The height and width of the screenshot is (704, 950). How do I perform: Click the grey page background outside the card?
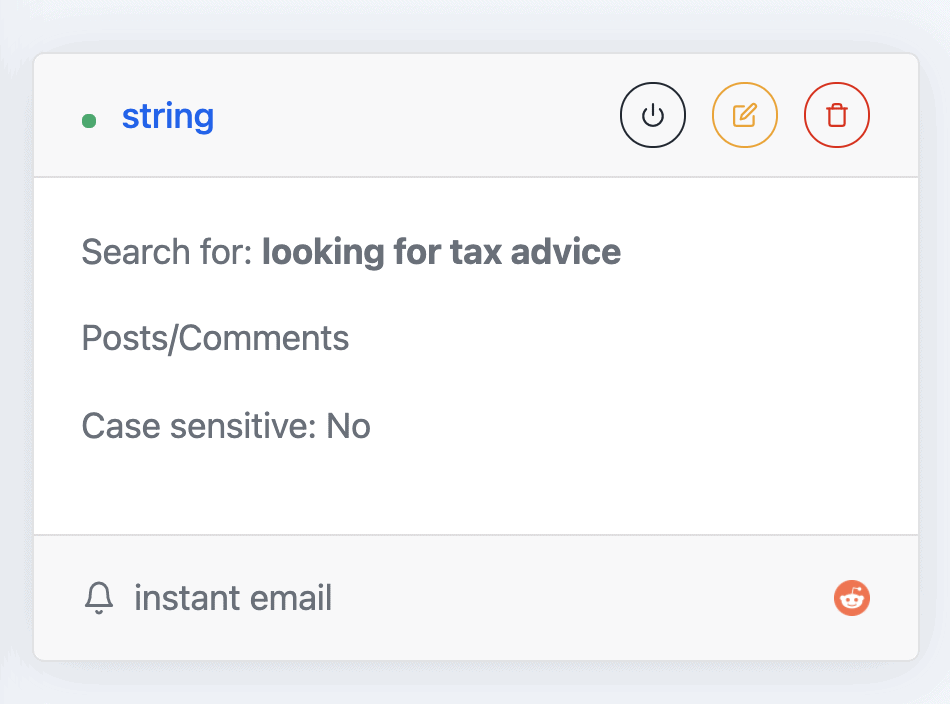[x=476, y=685]
